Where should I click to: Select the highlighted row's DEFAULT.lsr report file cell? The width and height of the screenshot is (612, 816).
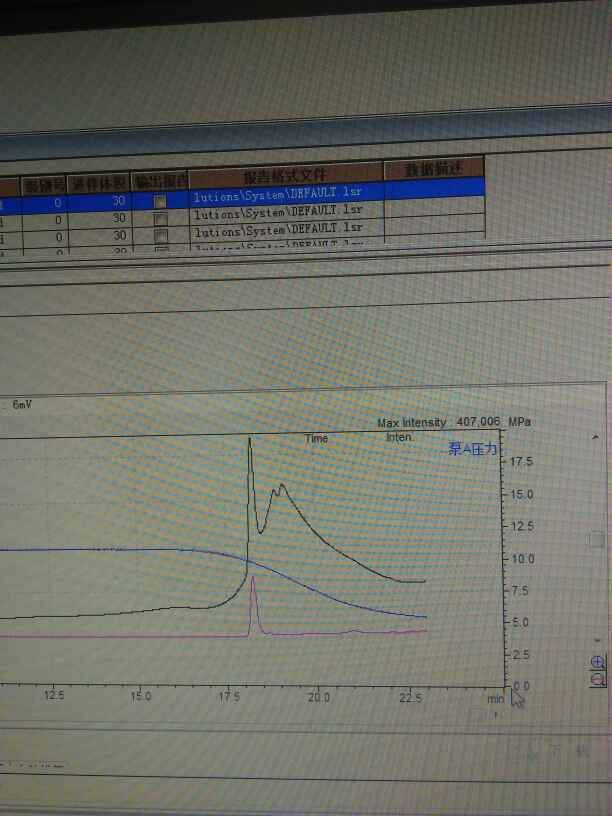pos(287,194)
